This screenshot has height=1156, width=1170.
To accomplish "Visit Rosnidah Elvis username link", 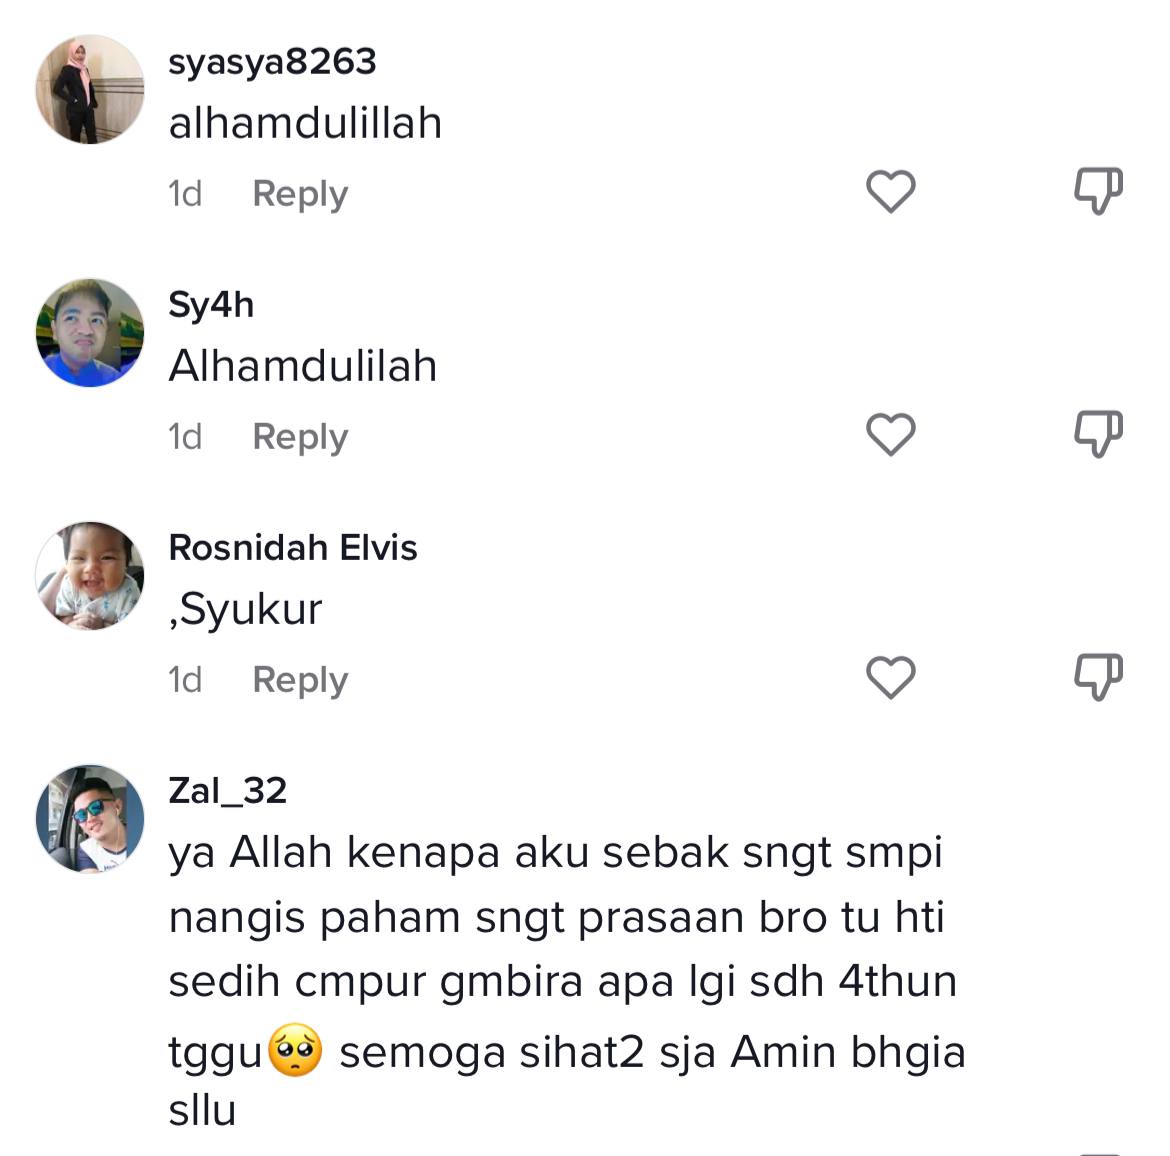I will (292, 548).
